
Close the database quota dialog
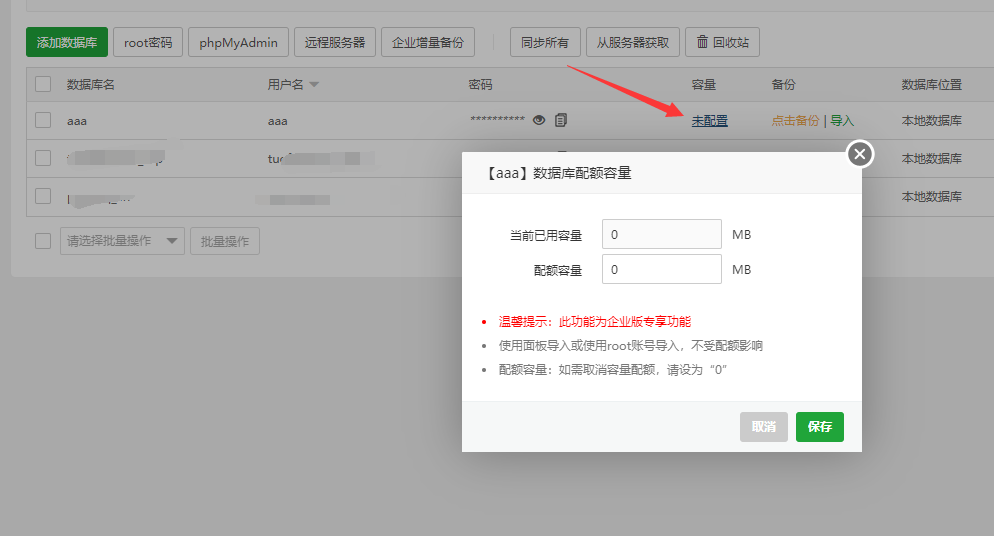(x=860, y=154)
